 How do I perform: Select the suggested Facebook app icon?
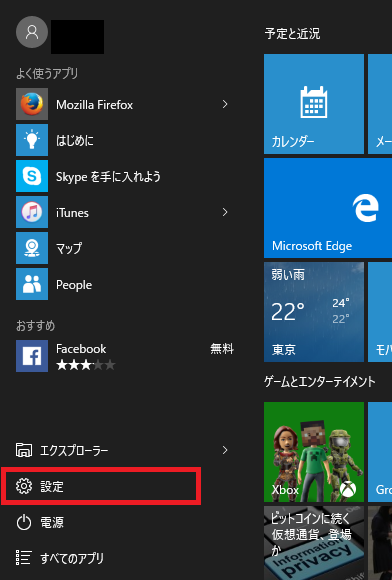coord(32,356)
